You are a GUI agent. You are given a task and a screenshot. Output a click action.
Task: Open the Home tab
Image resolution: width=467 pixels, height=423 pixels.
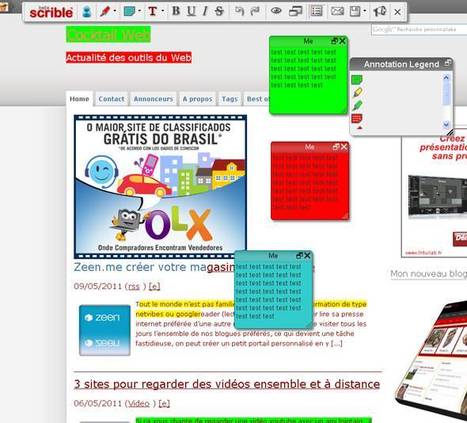click(x=79, y=99)
